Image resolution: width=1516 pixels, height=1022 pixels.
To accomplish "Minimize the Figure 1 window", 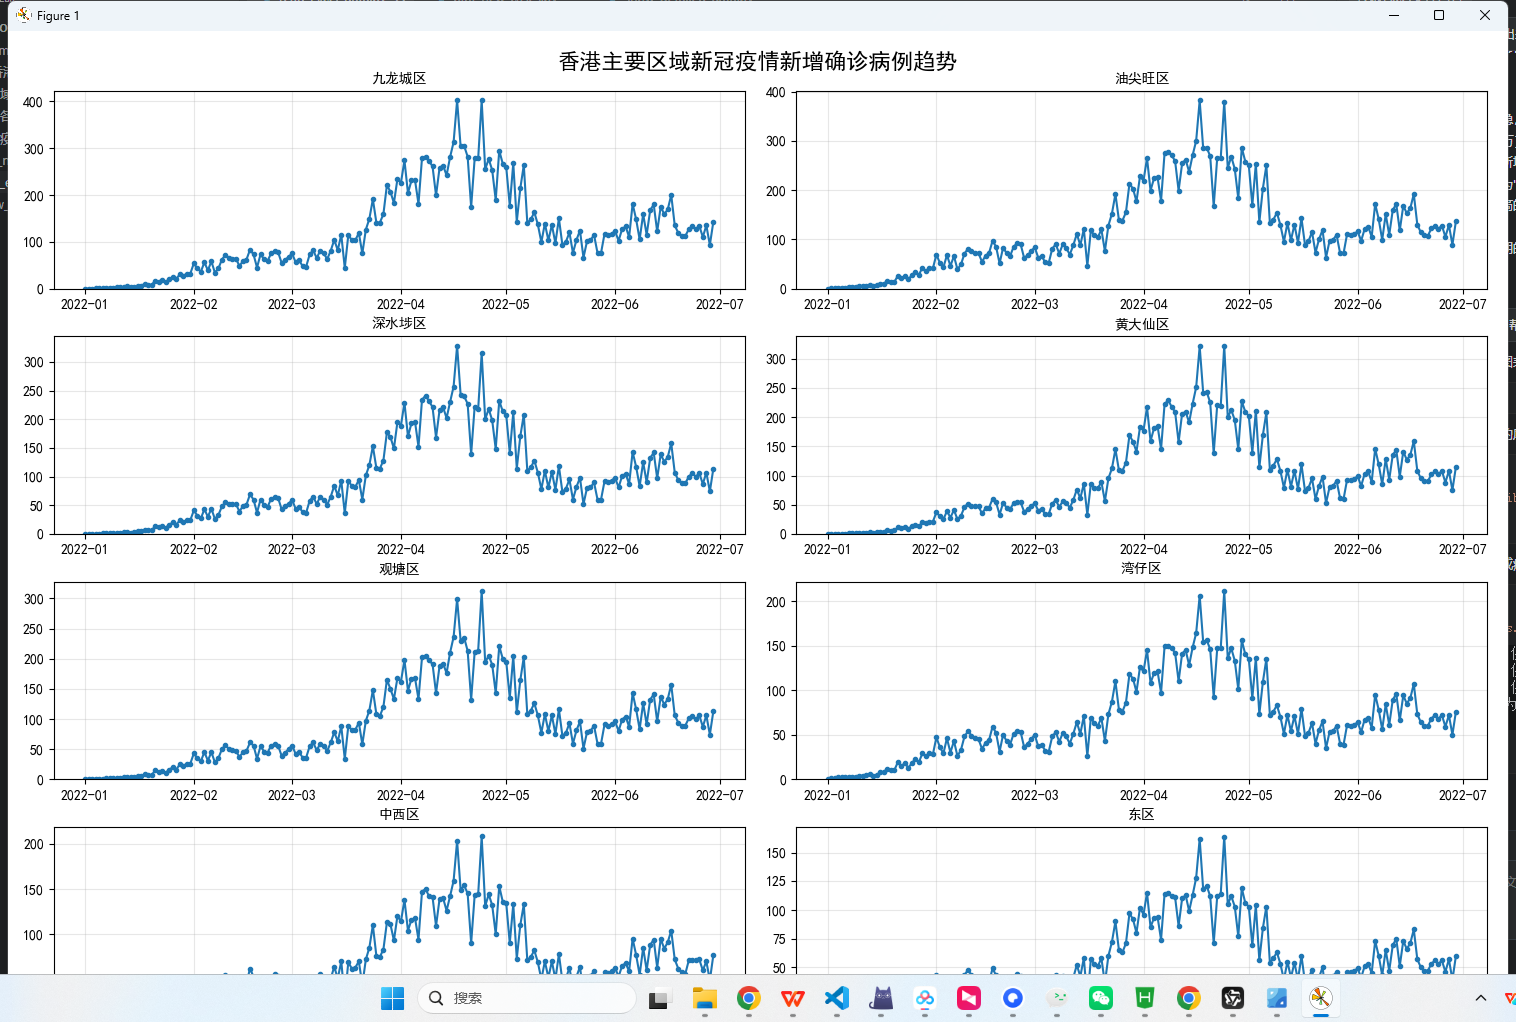I will pyautogui.click(x=1393, y=15).
